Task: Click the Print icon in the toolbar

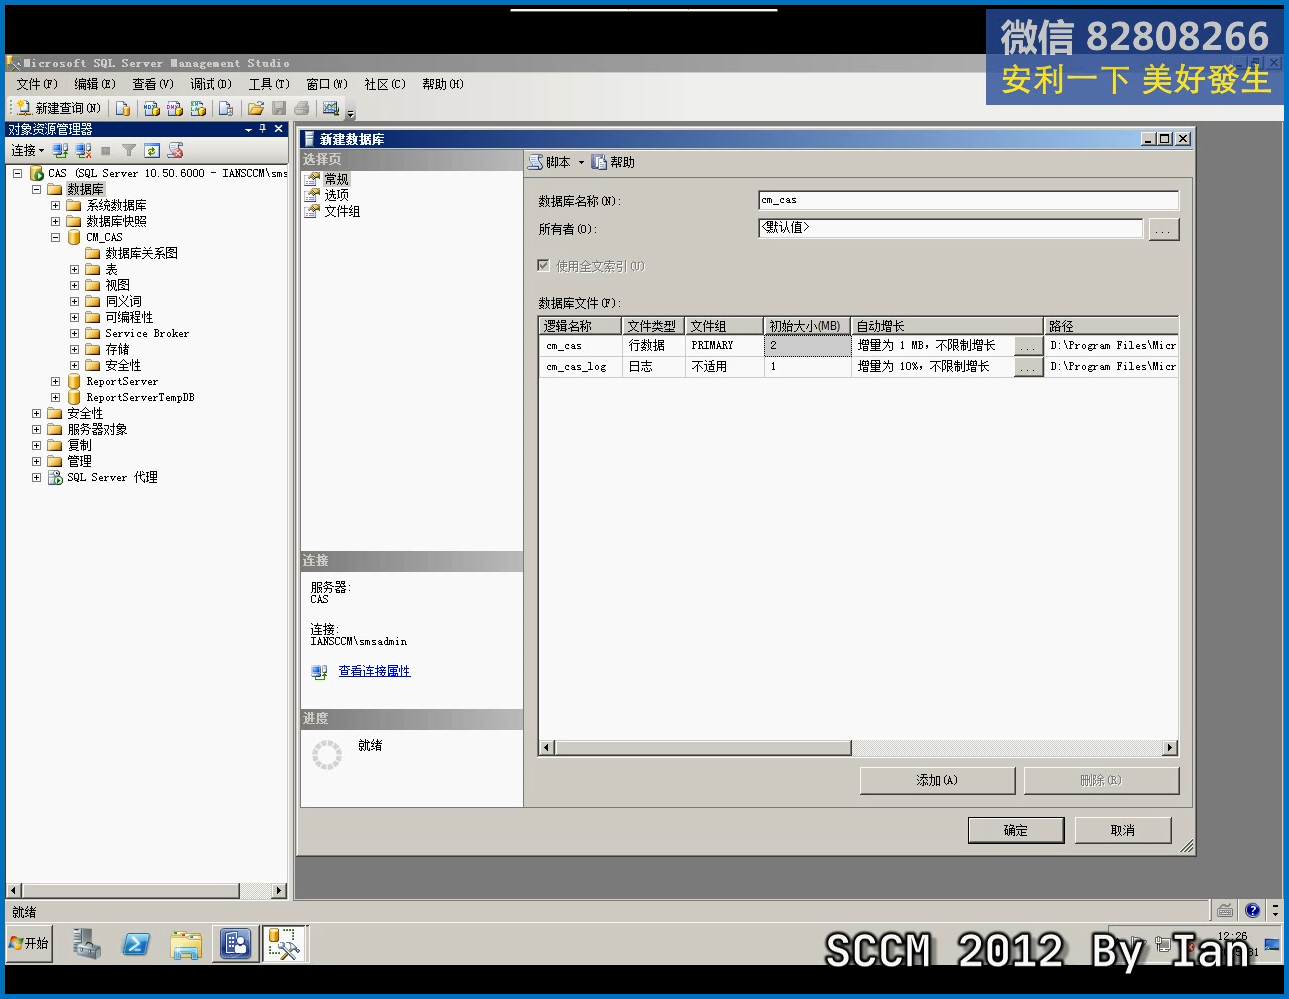Action: (x=302, y=108)
